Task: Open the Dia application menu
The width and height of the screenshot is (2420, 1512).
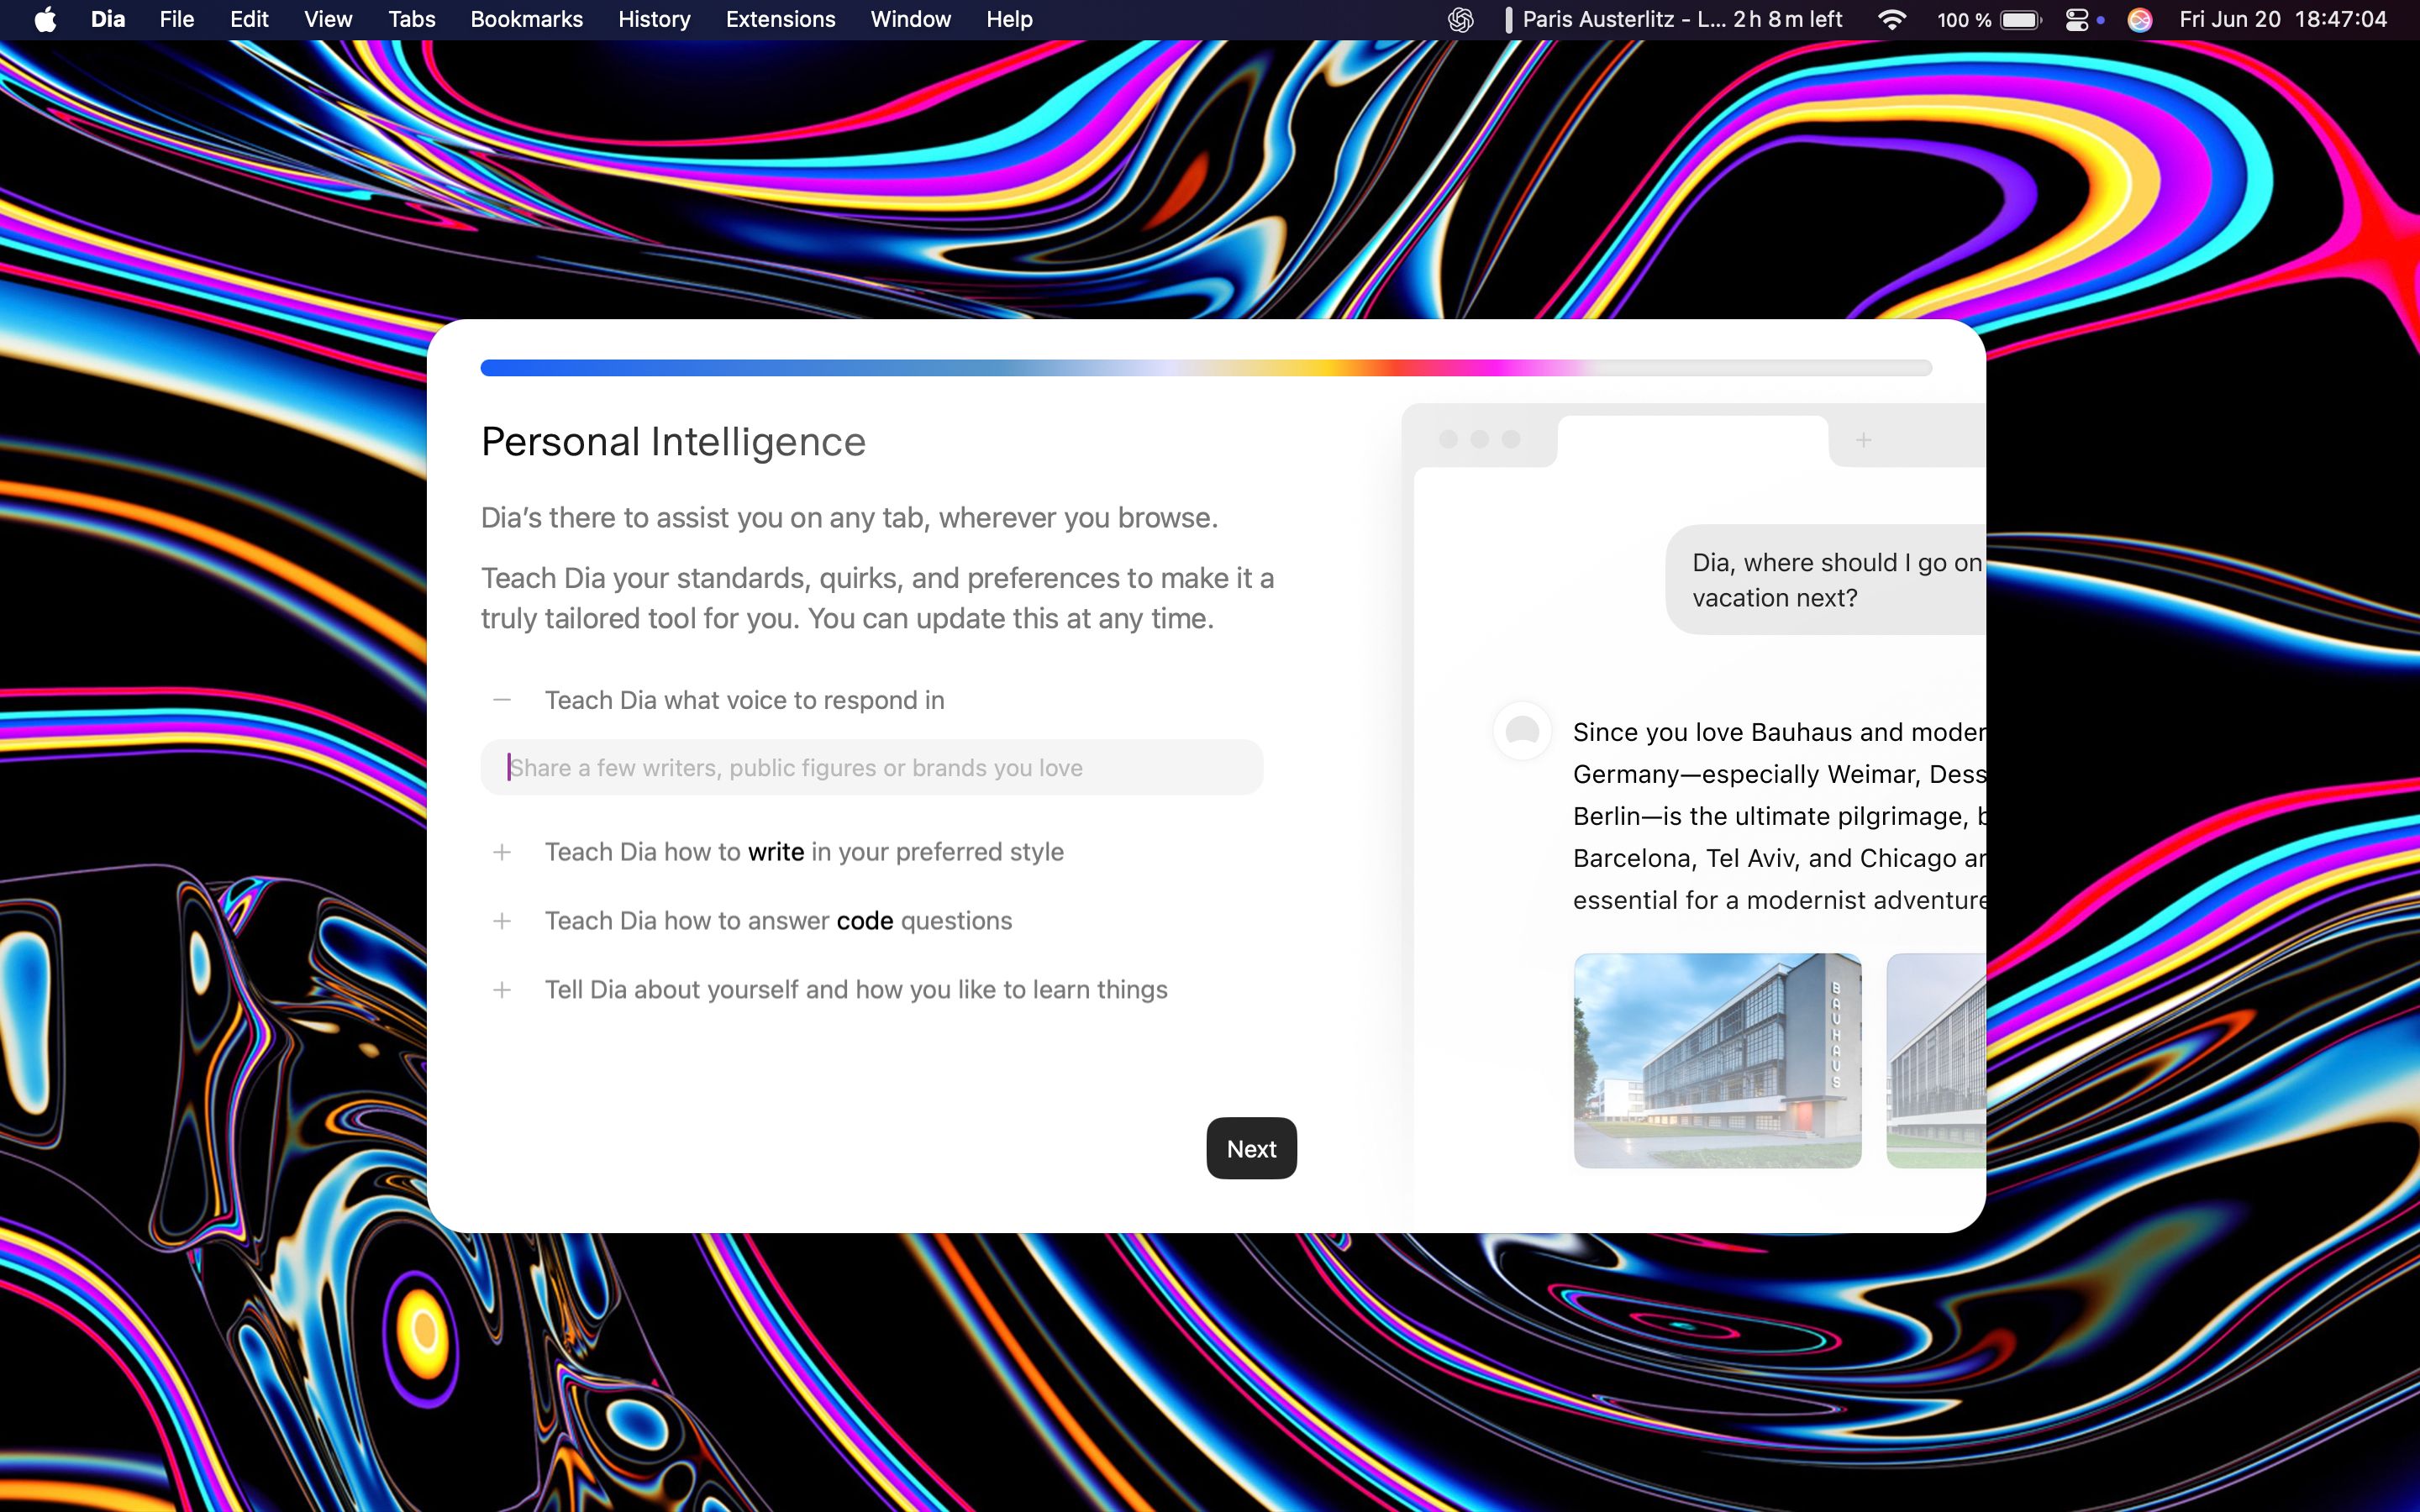Action: tap(107, 20)
